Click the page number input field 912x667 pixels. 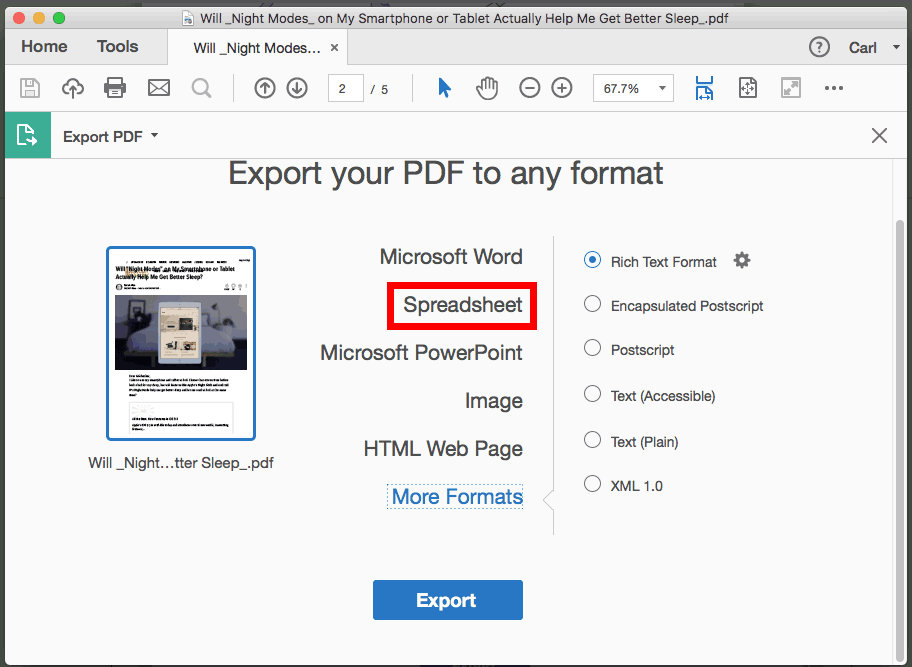tap(345, 88)
